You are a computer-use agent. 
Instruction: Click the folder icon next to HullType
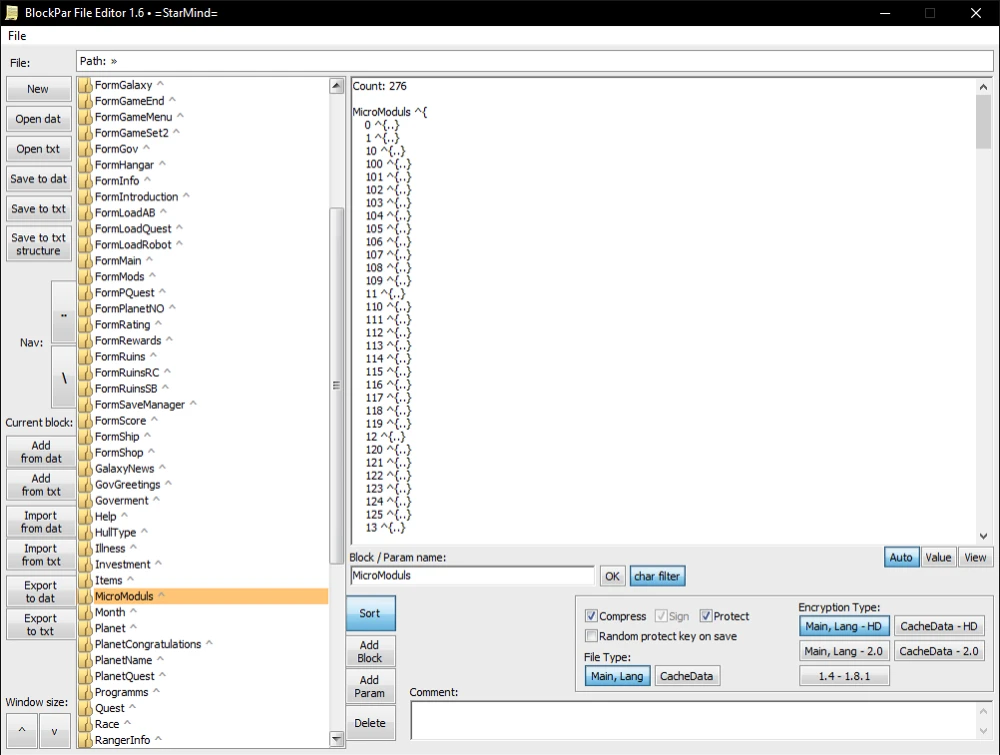click(85, 533)
